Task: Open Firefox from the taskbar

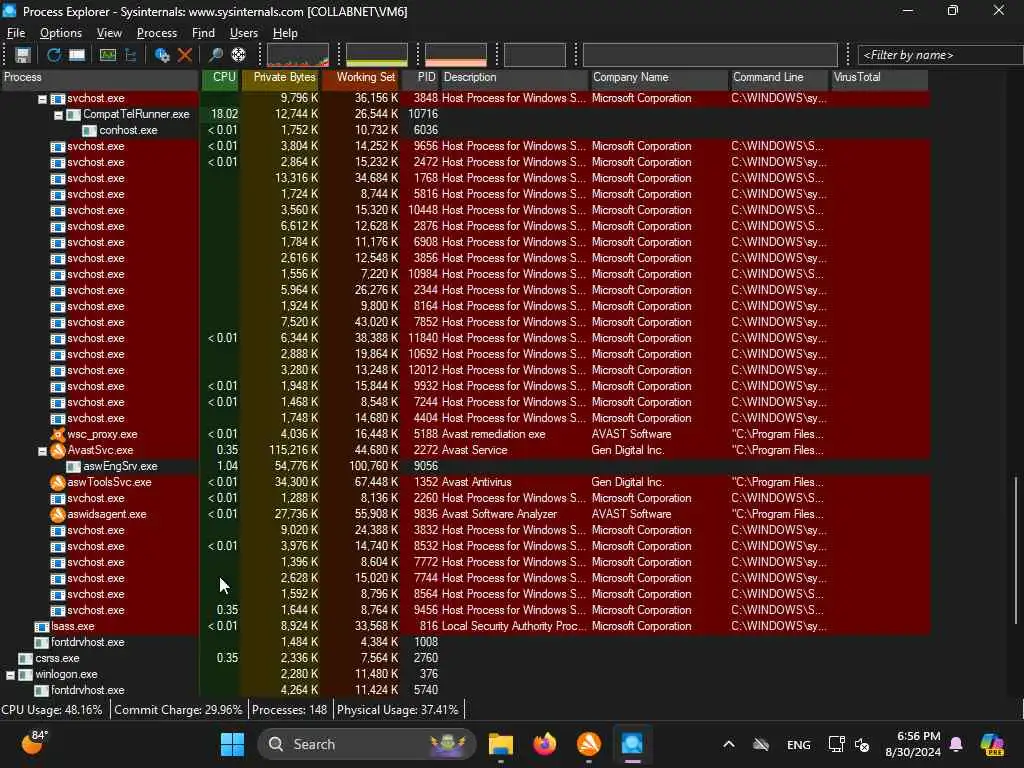Action: pyautogui.click(x=545, y=744)
